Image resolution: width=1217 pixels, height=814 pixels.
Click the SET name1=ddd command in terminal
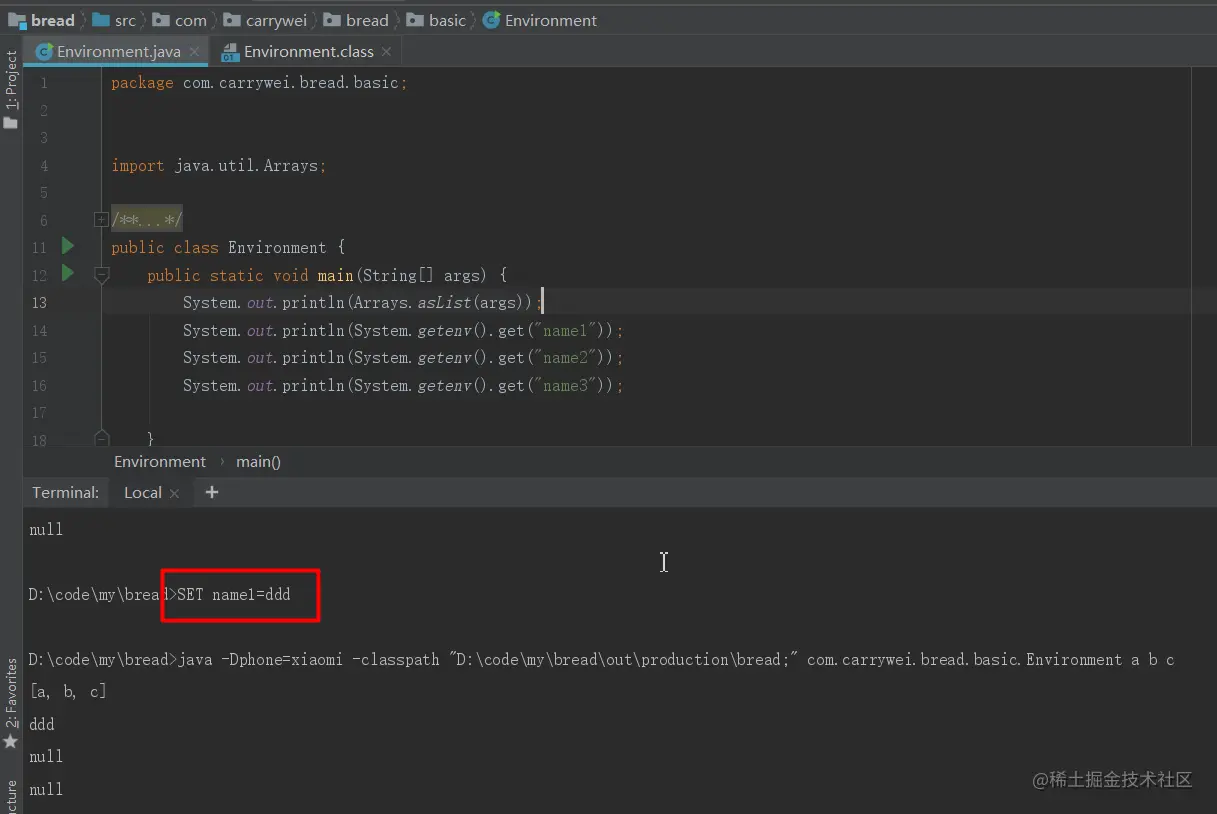pyautogui.click(x=233, y=594)
